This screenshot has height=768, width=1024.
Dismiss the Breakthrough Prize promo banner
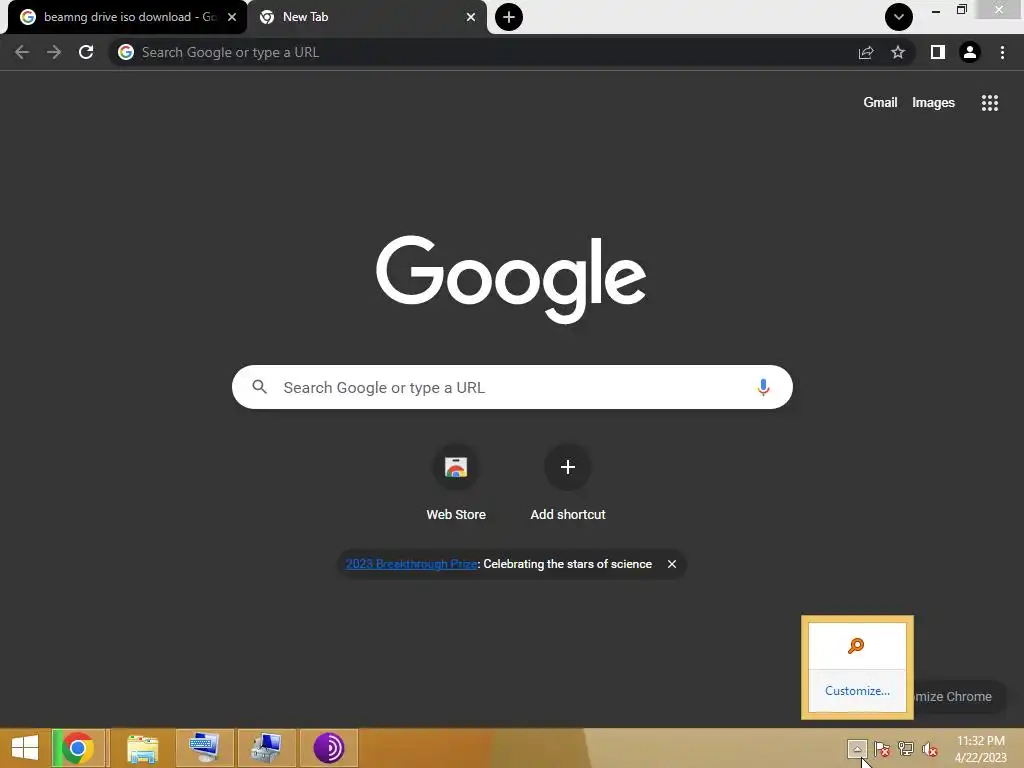click(x=672, y=564)
